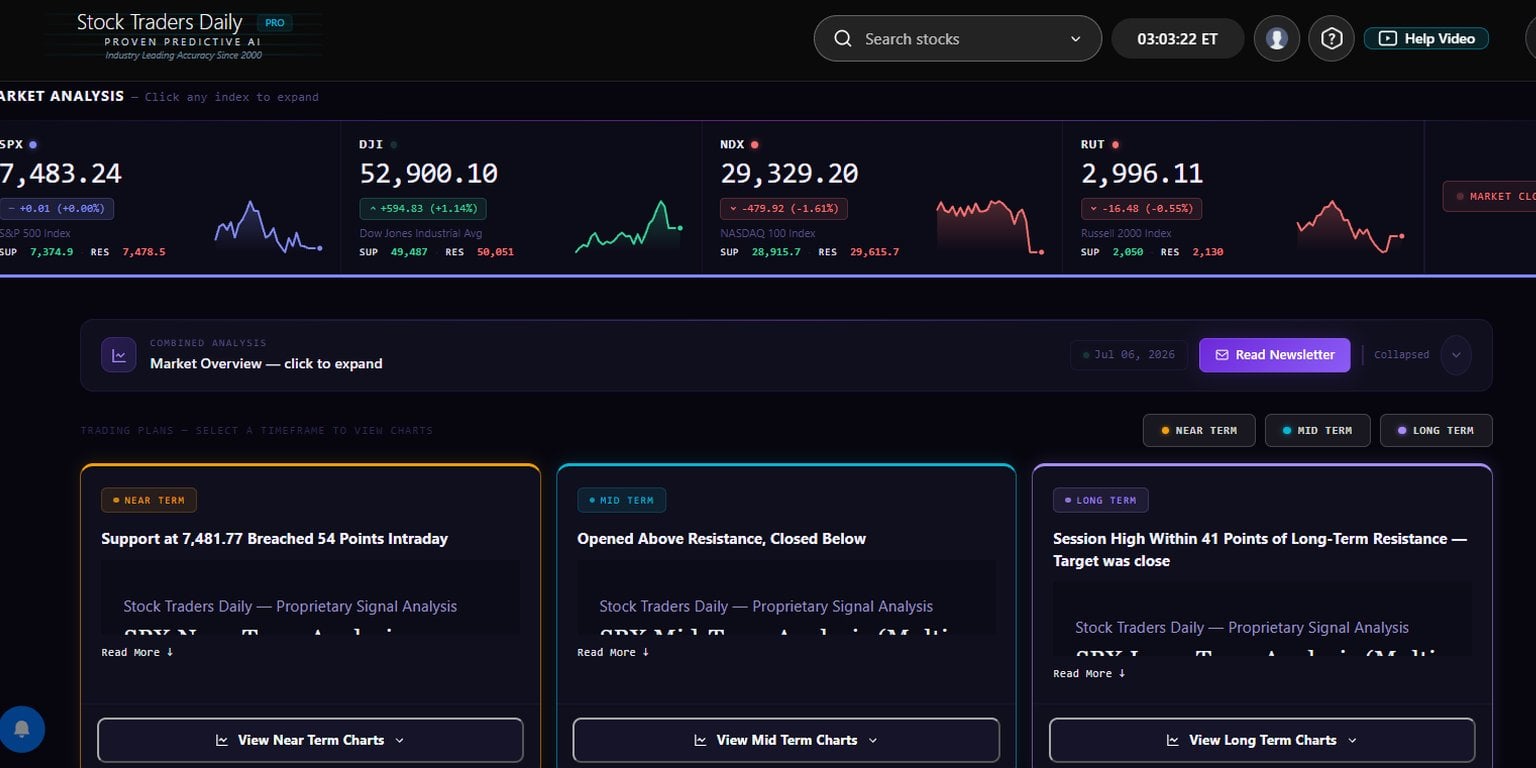This screenshot has height=768, width=1536.
Task: Click headline Opened Above Resistance, Closed Below
Action: tap(721, 539)
